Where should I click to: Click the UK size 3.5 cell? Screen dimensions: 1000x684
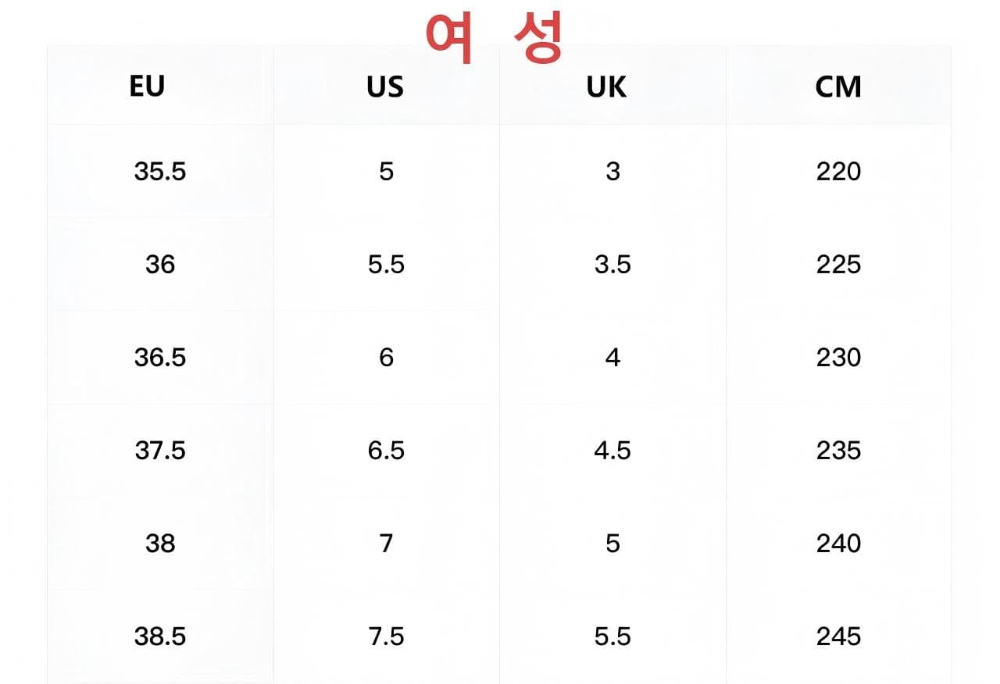coord(613,264)
